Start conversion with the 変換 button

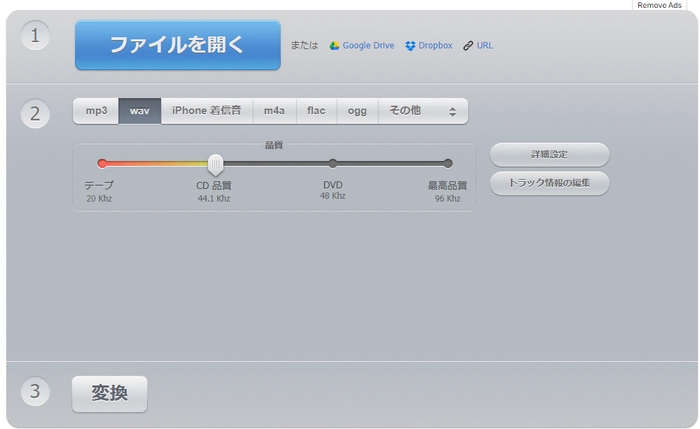coord(109,394)
